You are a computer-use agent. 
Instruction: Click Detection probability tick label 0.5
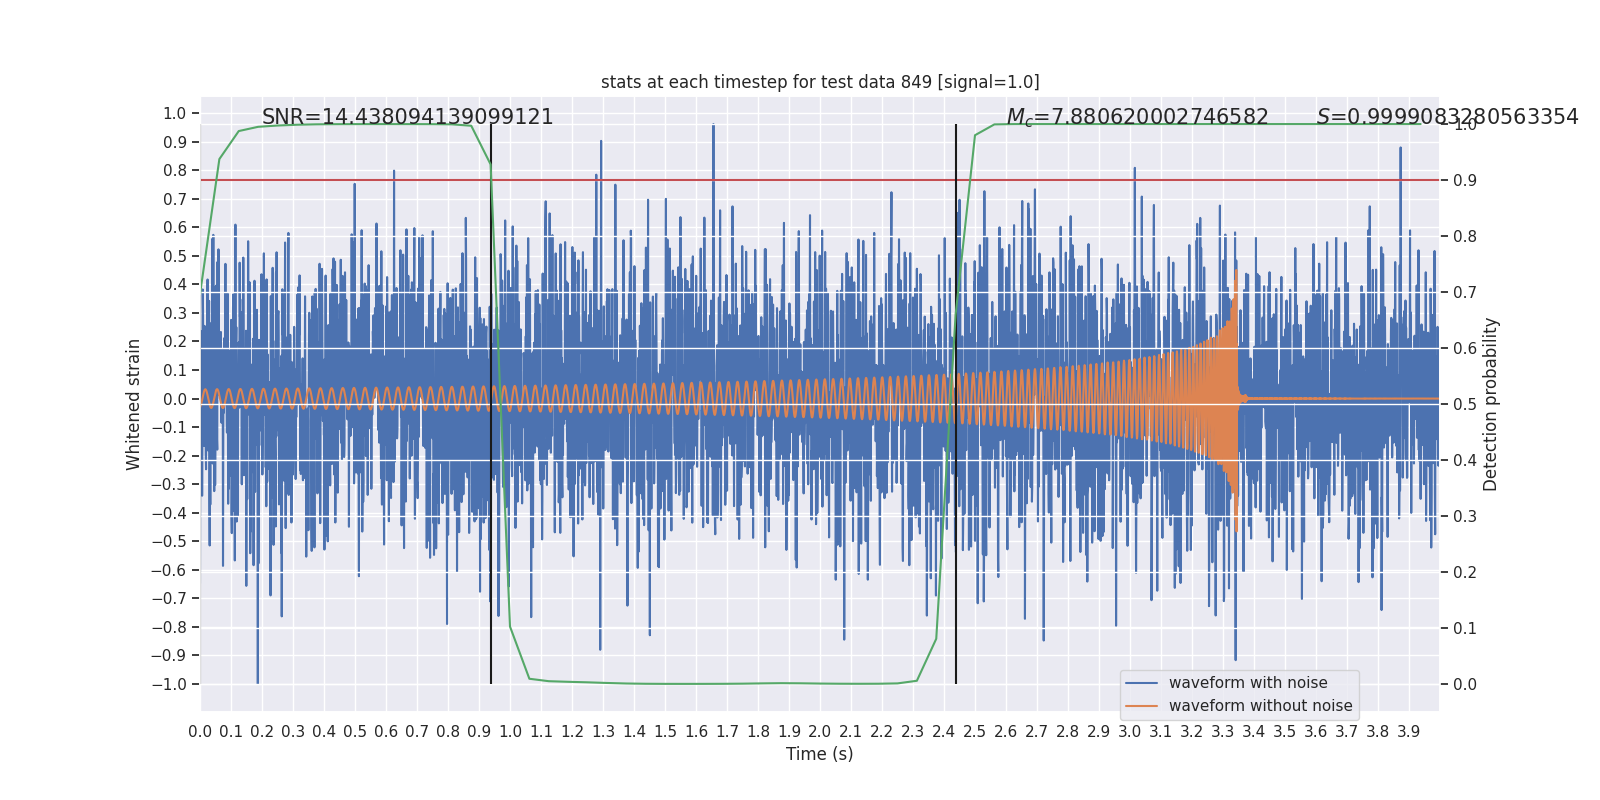point(1465,405)
